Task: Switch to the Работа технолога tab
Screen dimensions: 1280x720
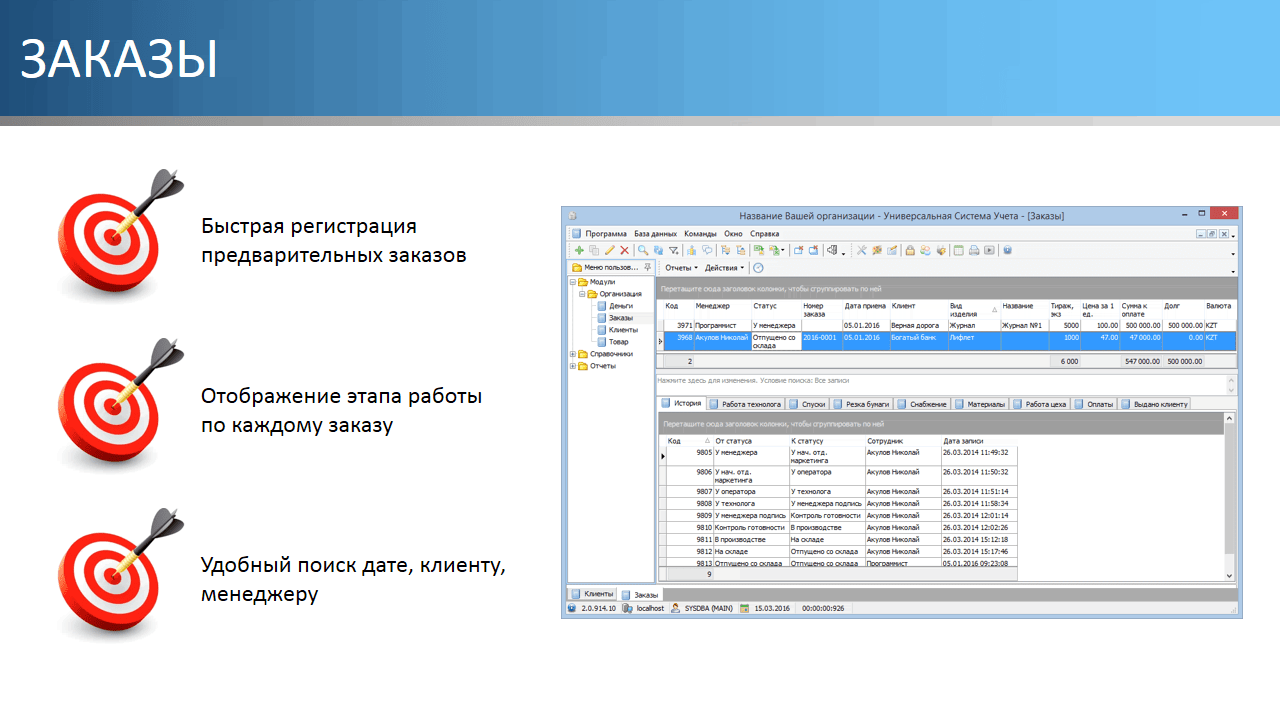Action: coord(744,404)
